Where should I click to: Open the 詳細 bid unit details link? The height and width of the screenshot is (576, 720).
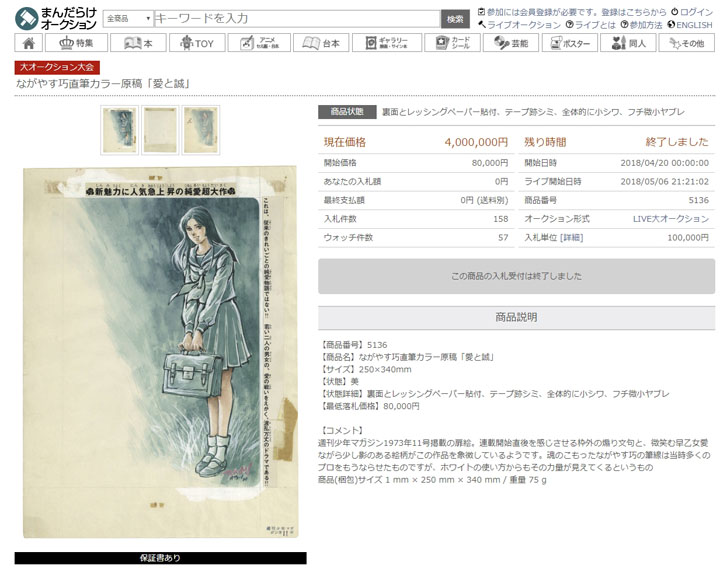[570, 237]
